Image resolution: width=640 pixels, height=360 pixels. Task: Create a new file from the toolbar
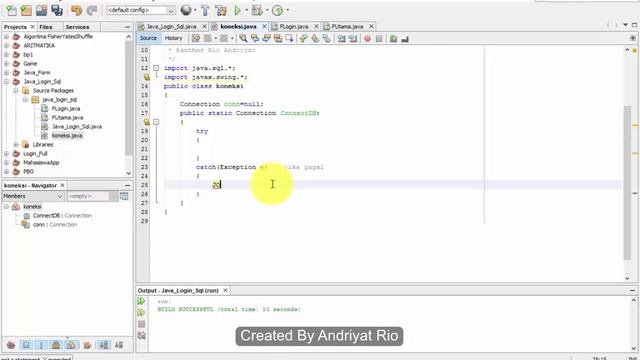pyautogui.click(x=11, y=10)
